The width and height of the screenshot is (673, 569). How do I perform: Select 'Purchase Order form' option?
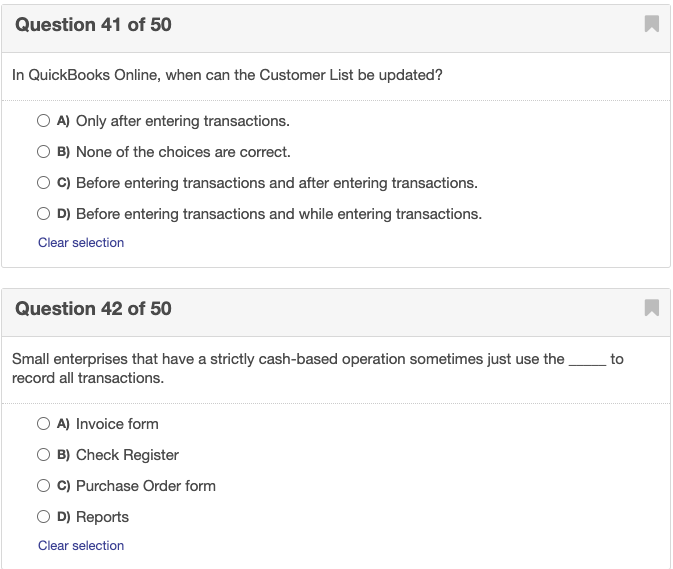tap(43, 485)
